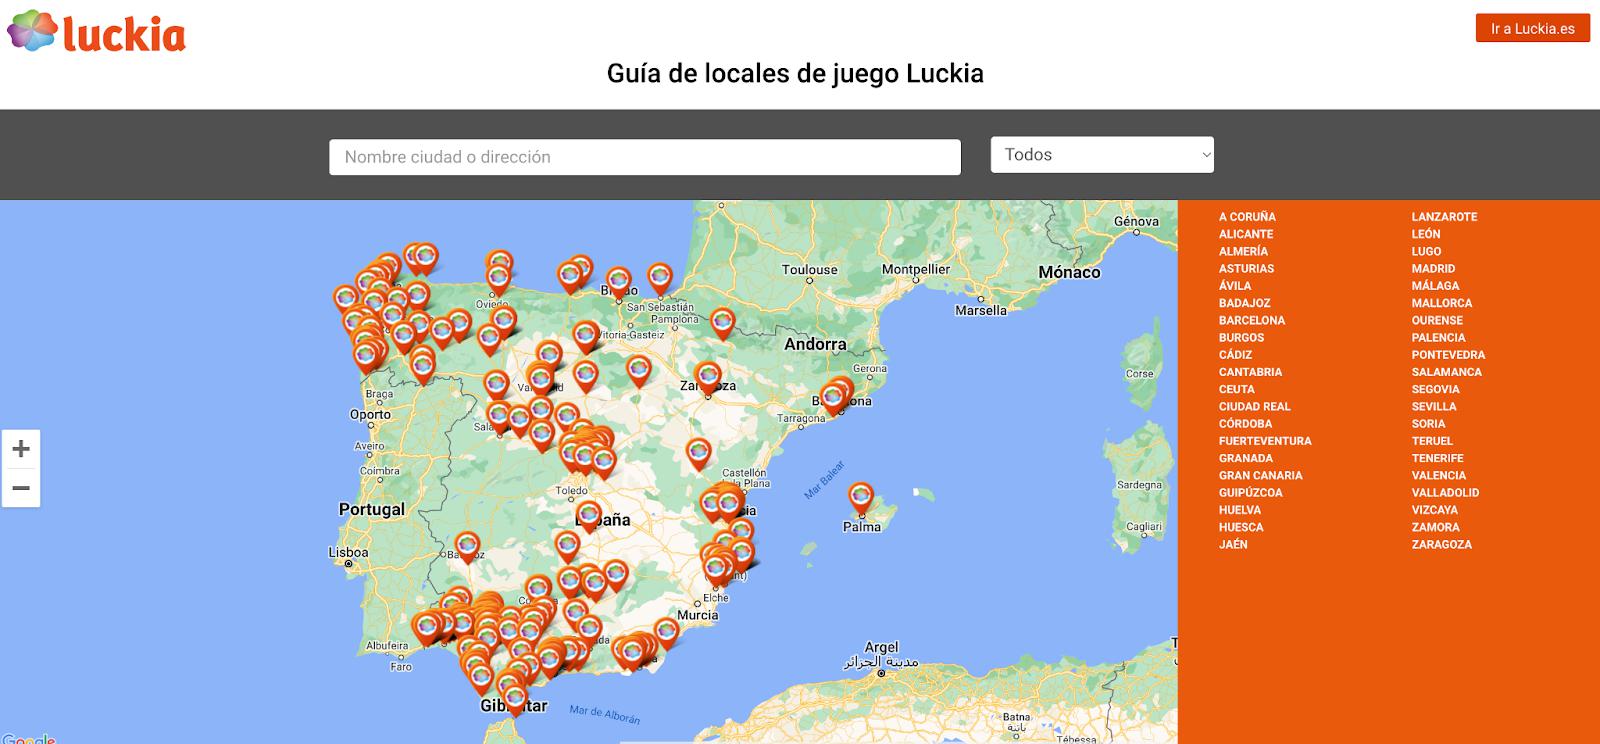Open the BARCELONA province link
The width and height of the screenshot is (1600, 744).
click(x=1252, y=320)
